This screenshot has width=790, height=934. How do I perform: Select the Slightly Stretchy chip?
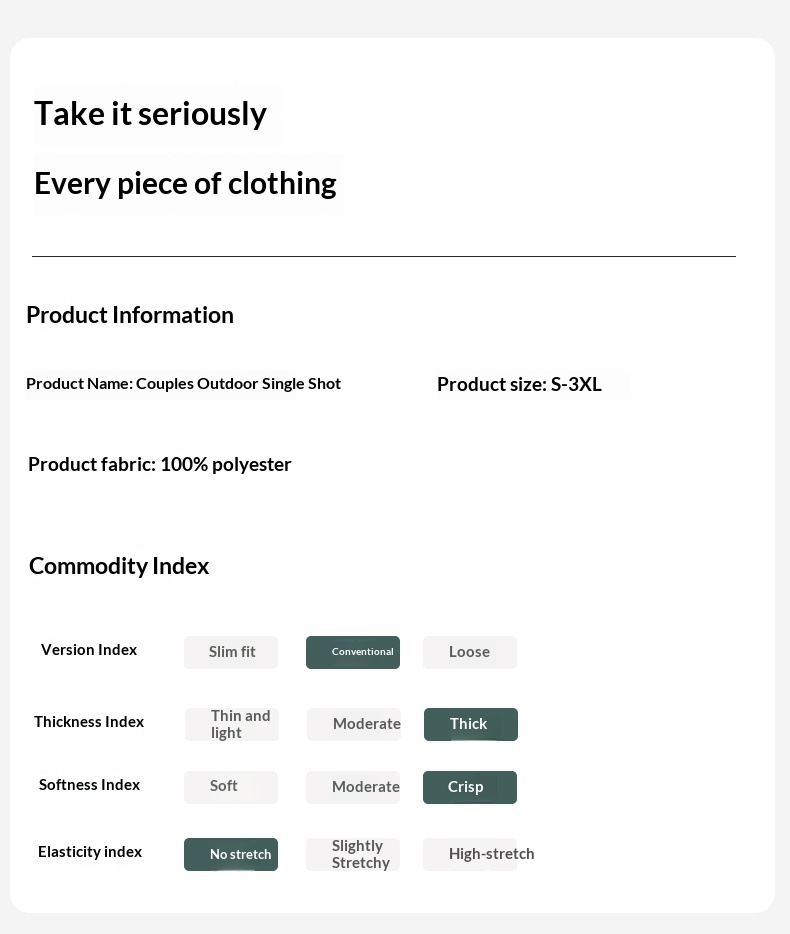tap(353, 855)
